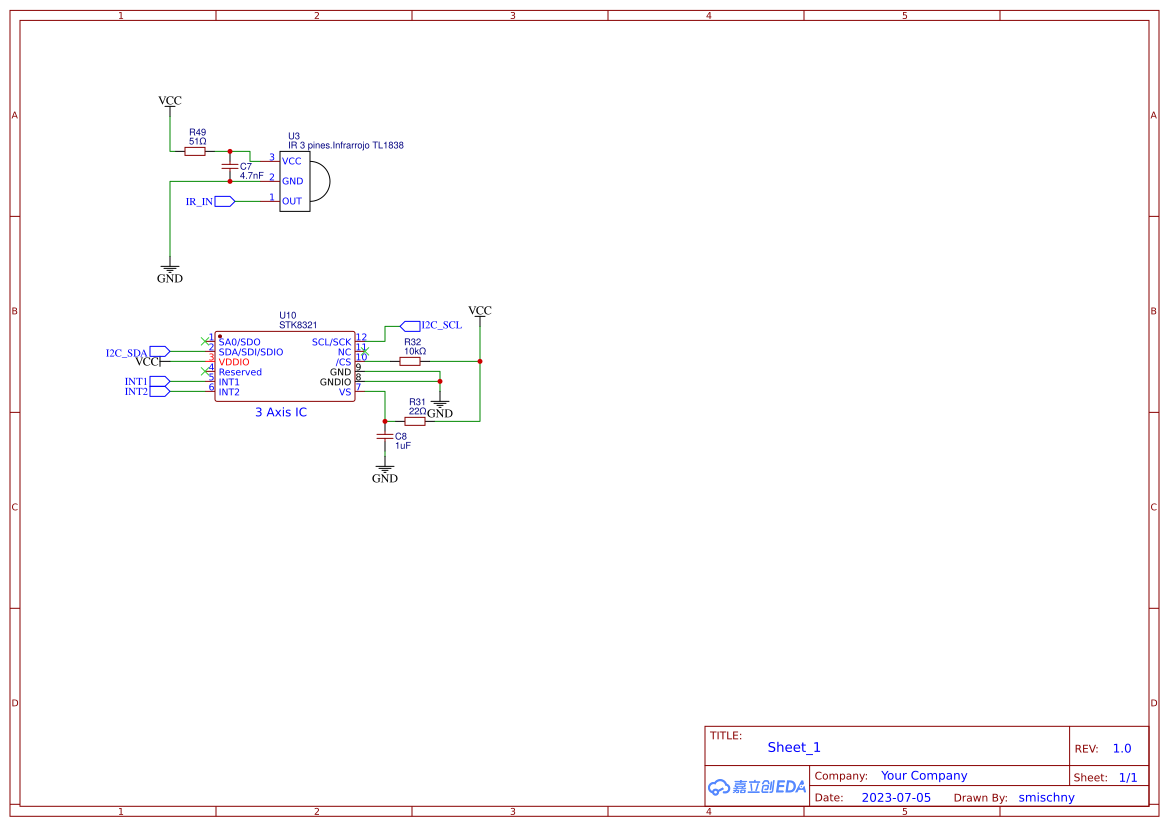Screen dimensions: 1169x827
Task: Select the I2C_SDA net port symbol
Action: tap(158, 352)
